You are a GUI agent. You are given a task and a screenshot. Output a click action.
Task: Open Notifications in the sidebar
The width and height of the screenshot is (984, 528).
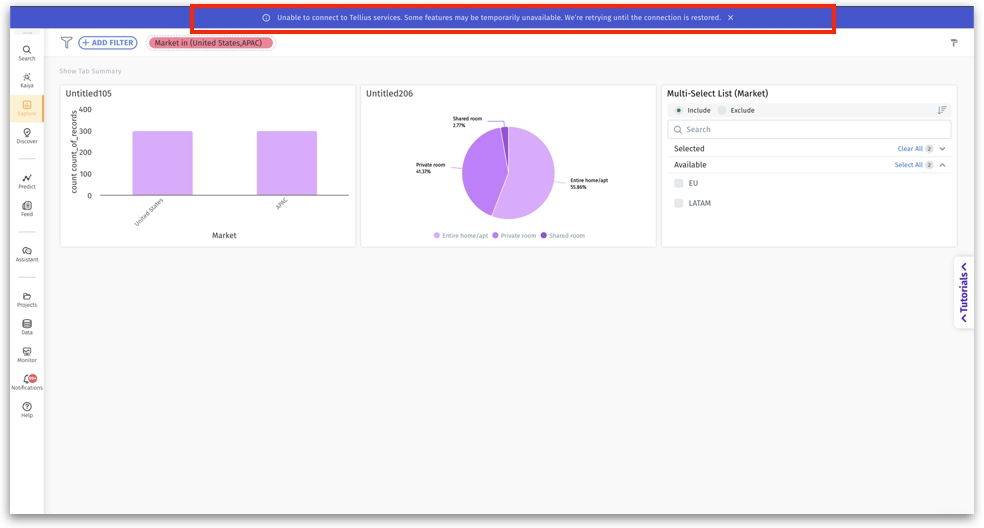click(27, 382)
